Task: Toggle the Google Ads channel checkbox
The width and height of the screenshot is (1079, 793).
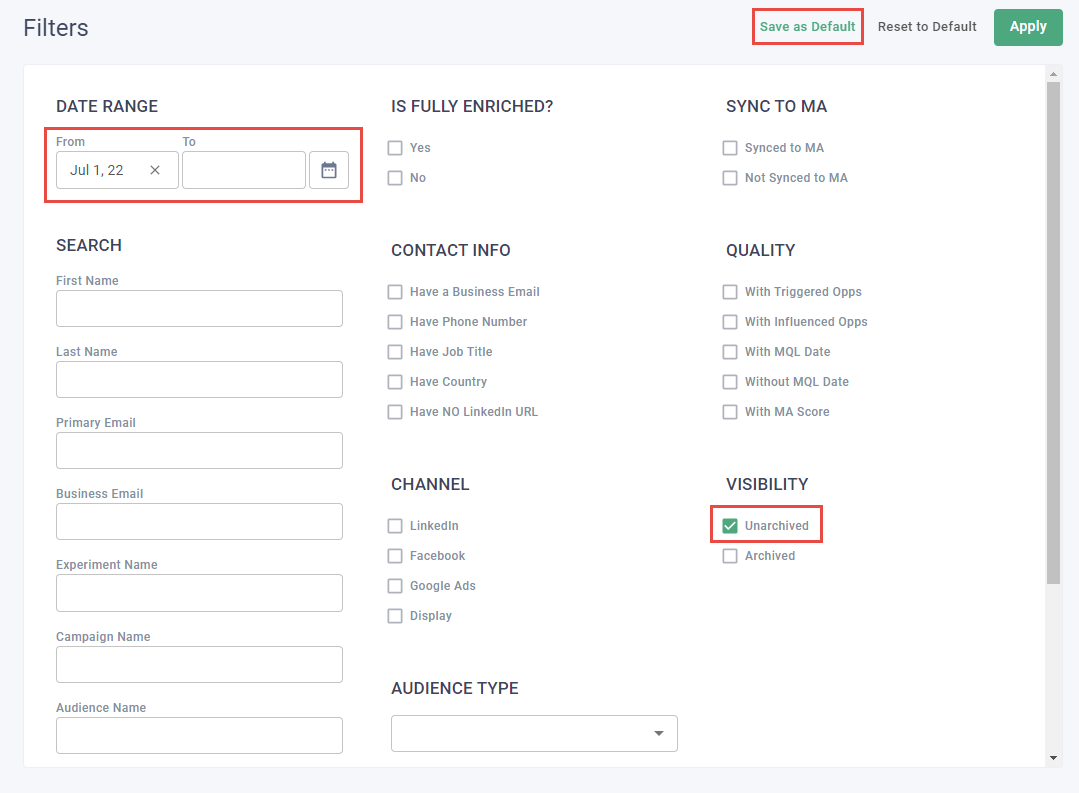Action: pyautogui.click(x=395, y=586)
